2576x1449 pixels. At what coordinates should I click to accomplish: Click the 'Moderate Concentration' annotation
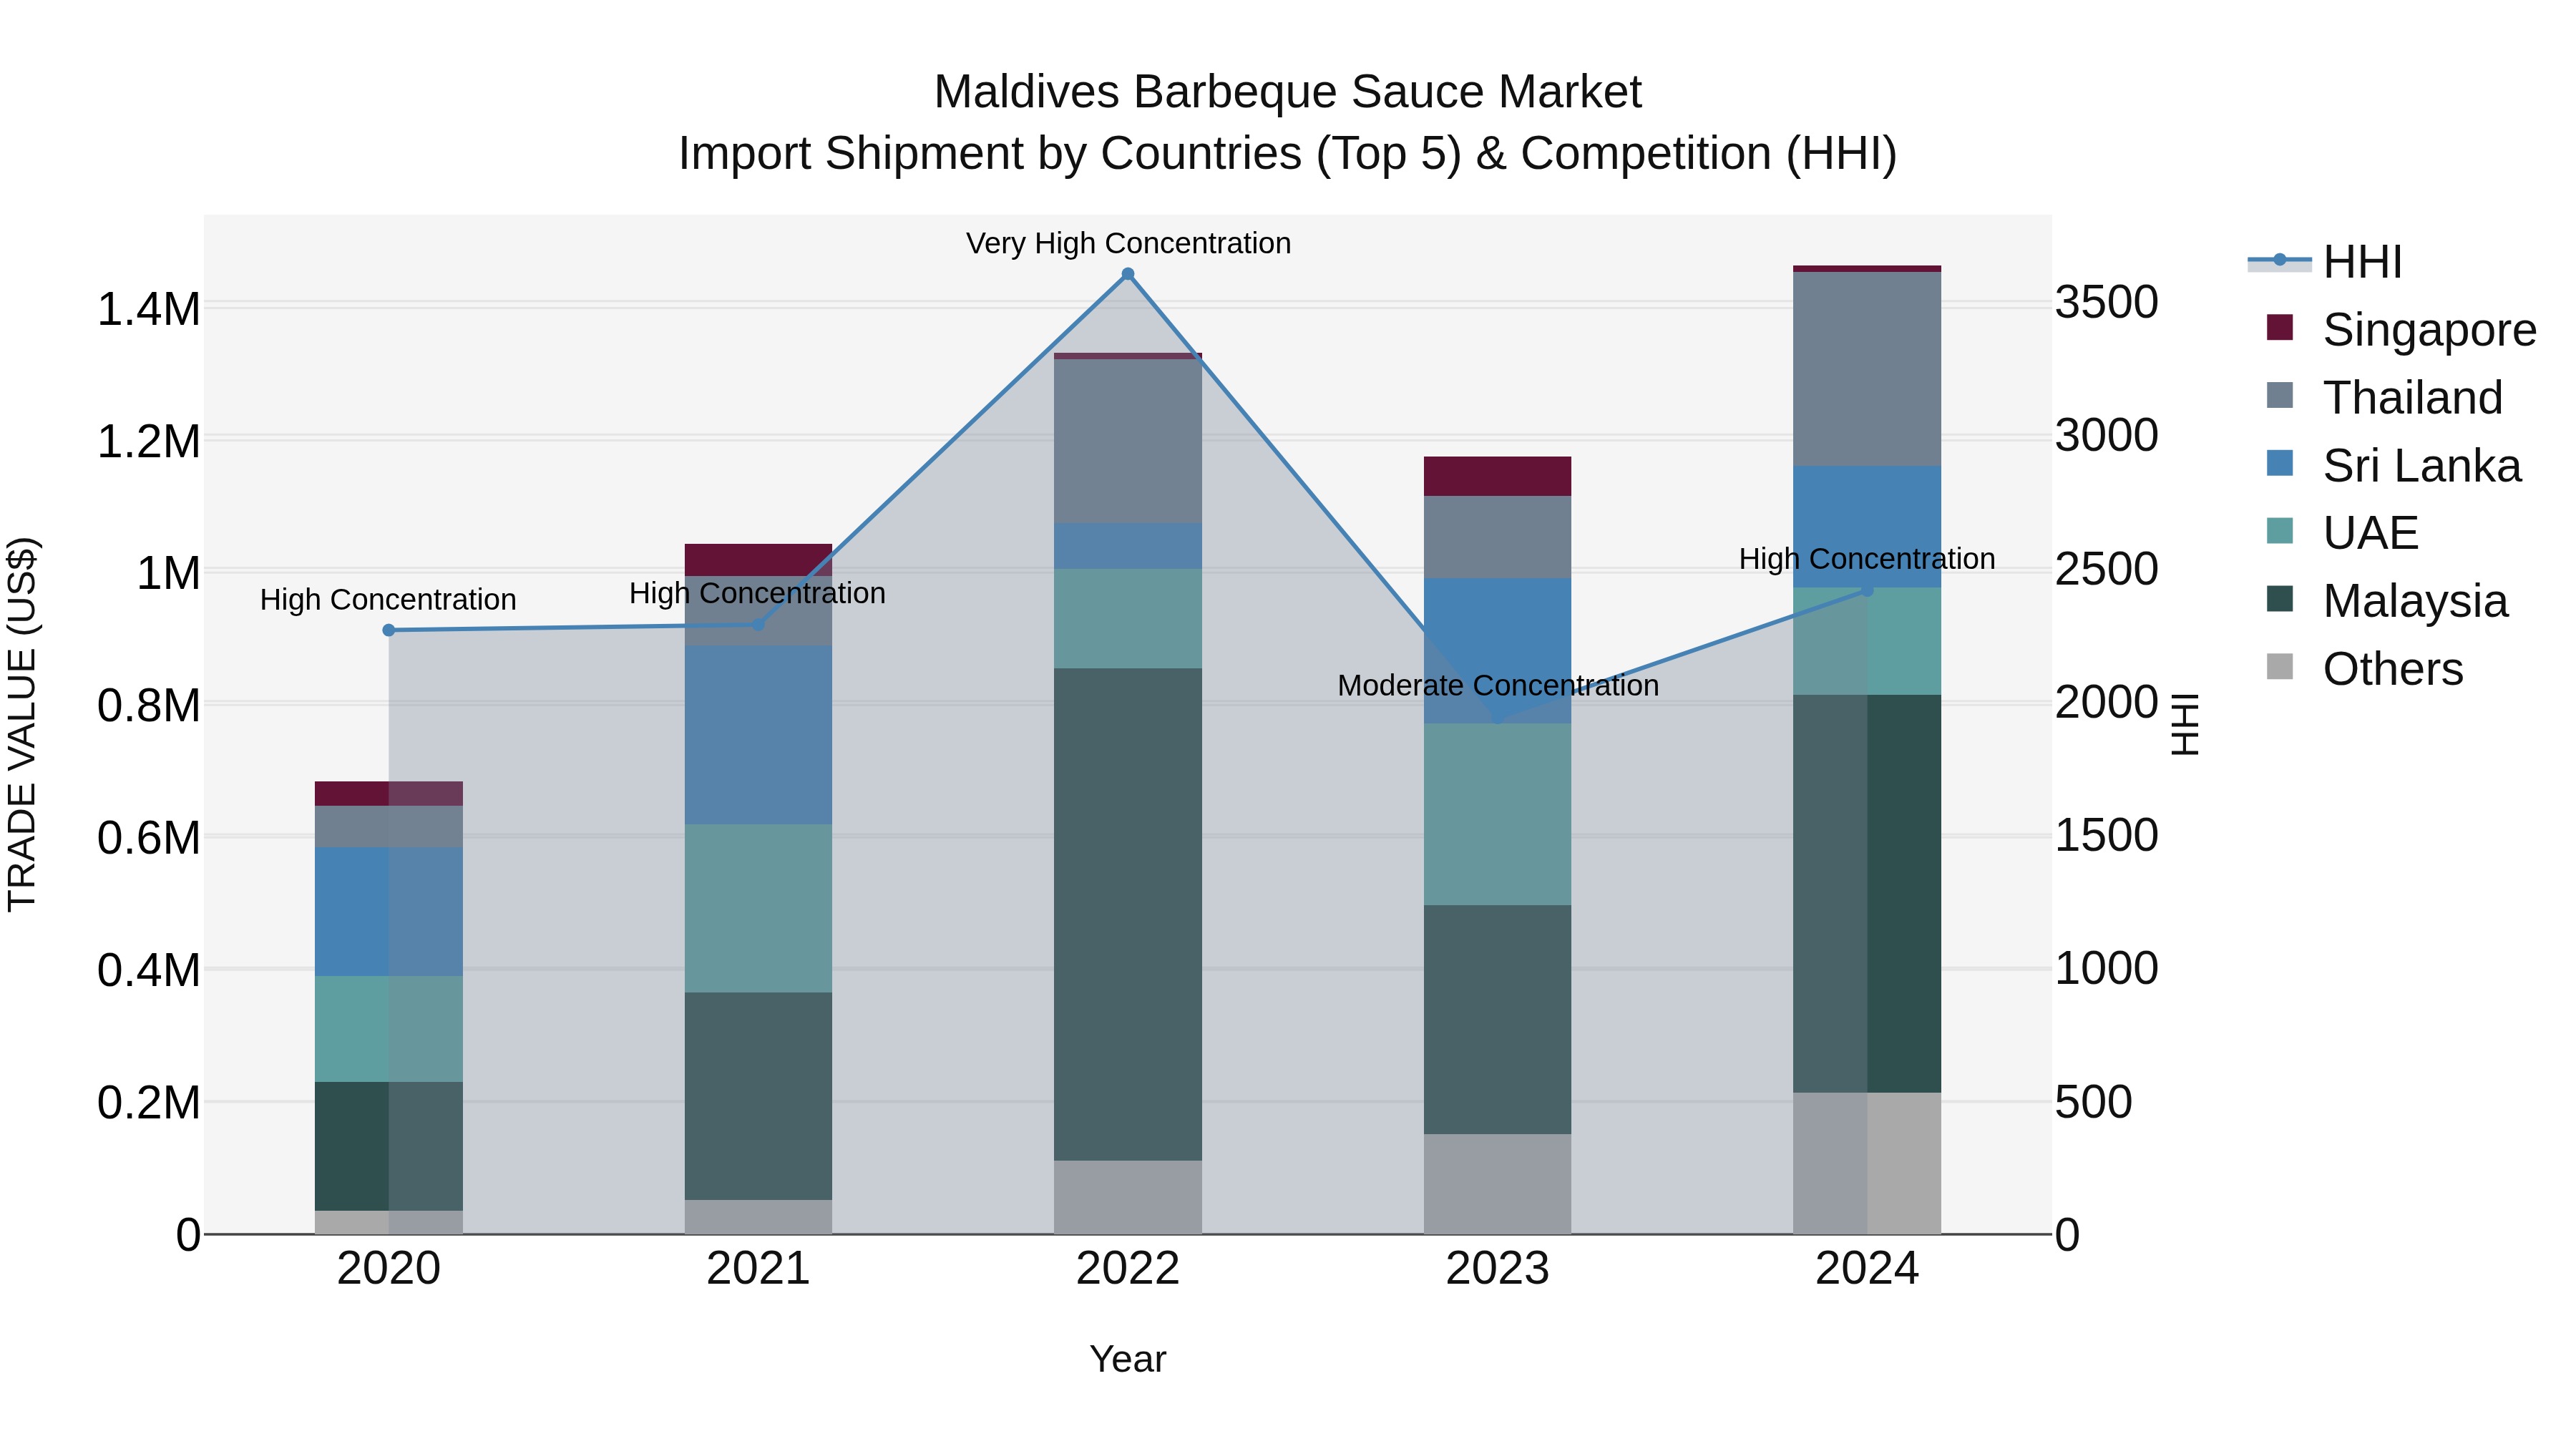pyautogui.click(x=1498, y=685)
